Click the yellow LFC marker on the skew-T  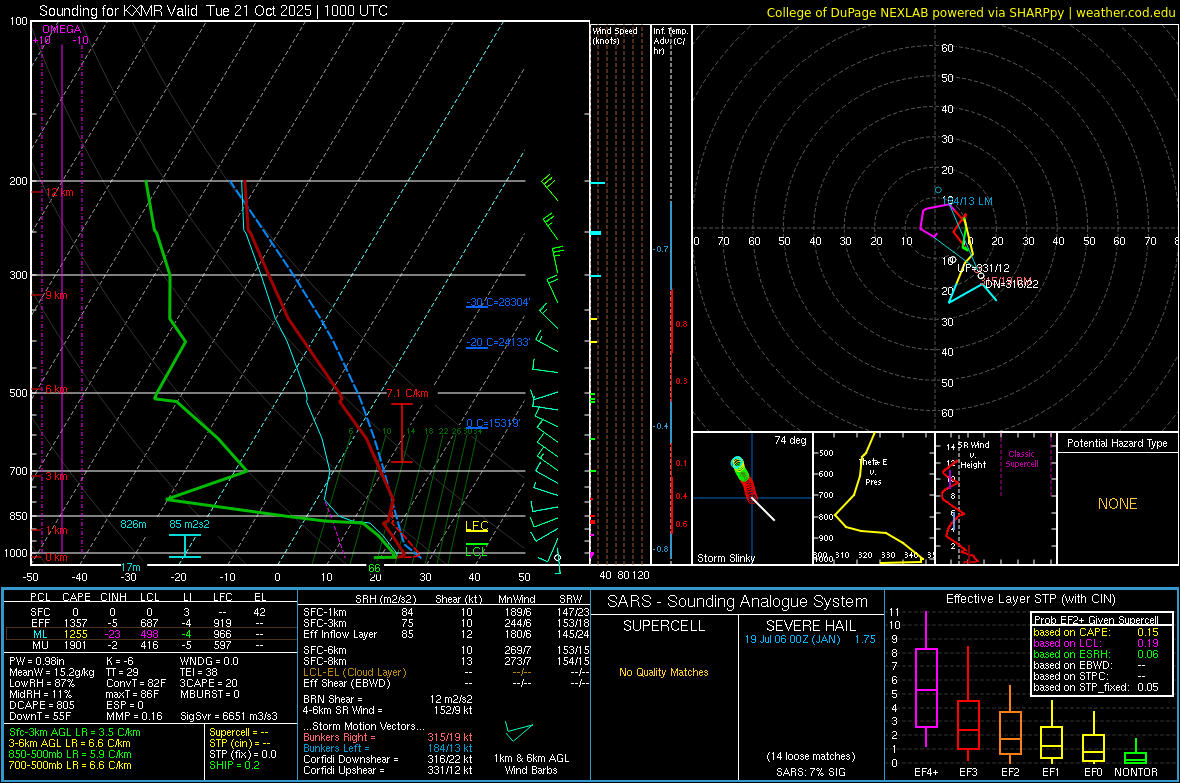[x=476, y=526]
